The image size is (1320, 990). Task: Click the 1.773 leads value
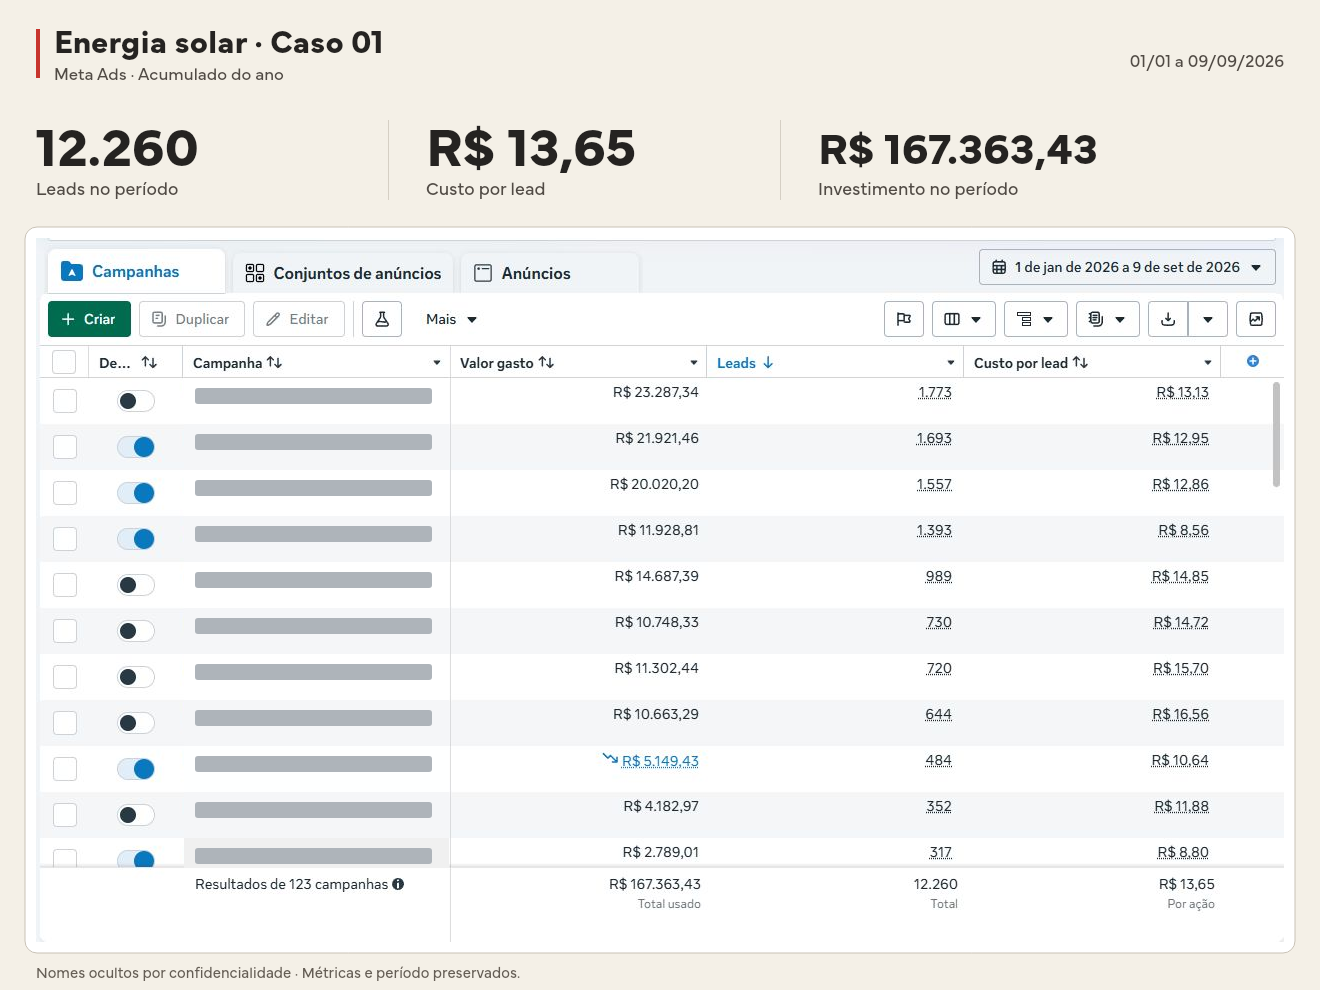click(x=934, y=392)
